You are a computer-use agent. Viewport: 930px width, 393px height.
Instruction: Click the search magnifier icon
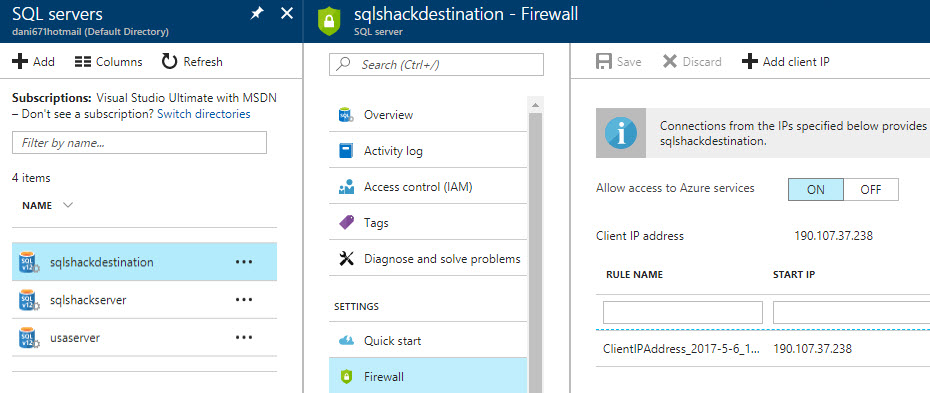pos(343,64)
